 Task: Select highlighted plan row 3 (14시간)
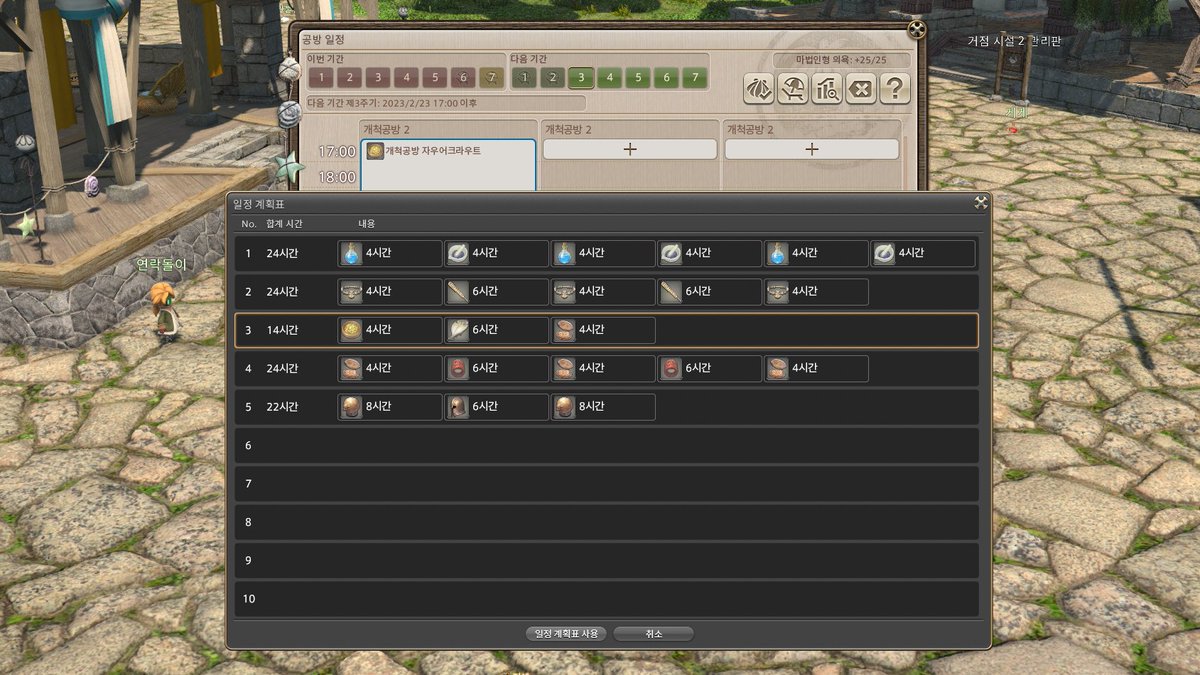(x=606, y=330)
